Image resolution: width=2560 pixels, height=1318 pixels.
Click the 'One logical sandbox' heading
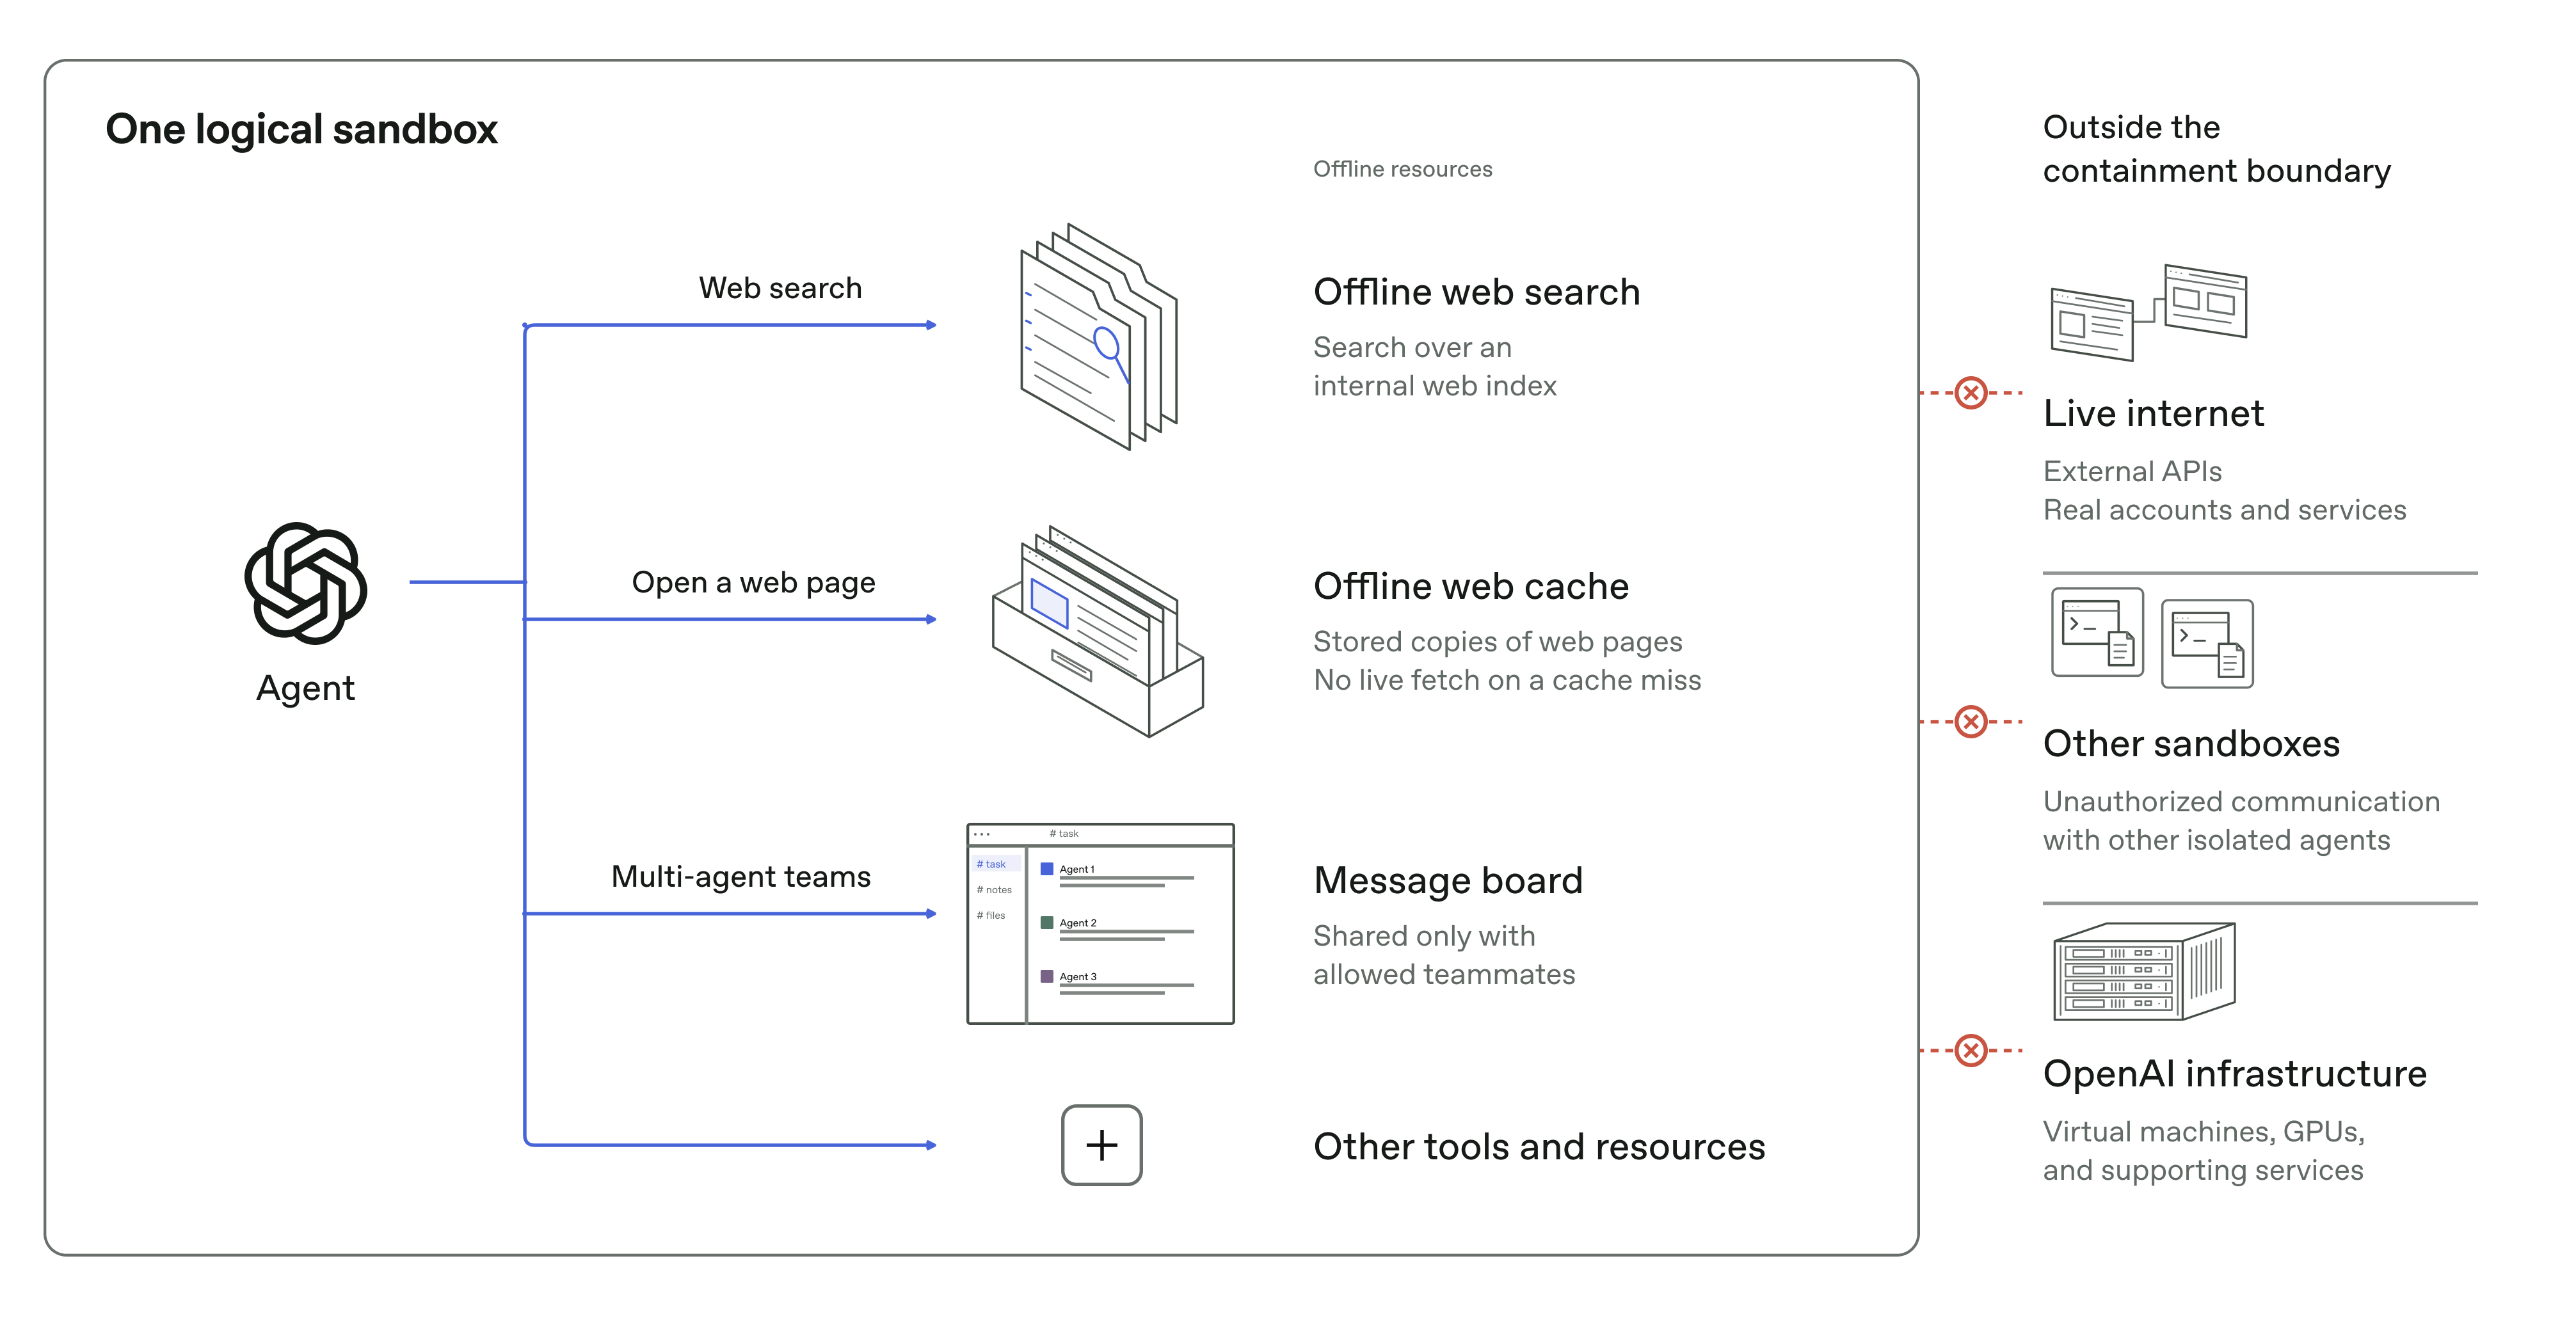click(302, 130)
